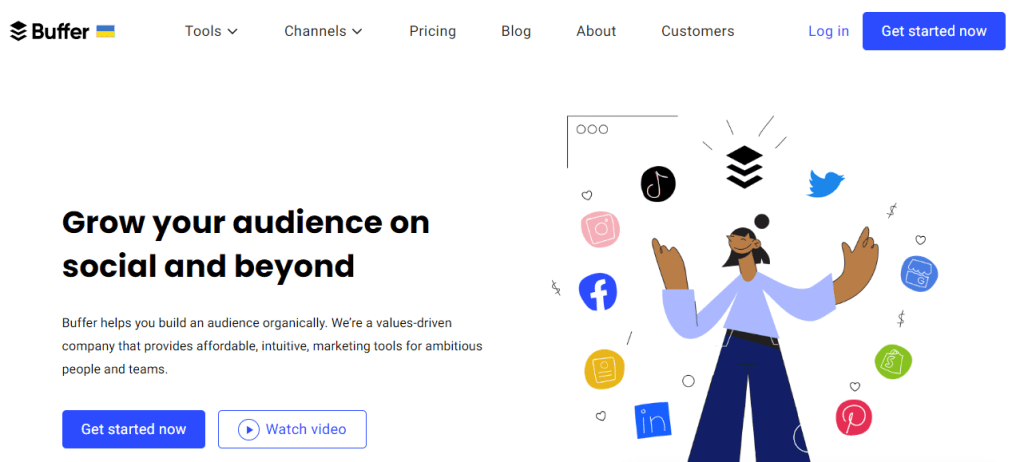Click the Ukraine flag icon beside logo
This screenshot has height=462, width=1024.
(106, 31)
